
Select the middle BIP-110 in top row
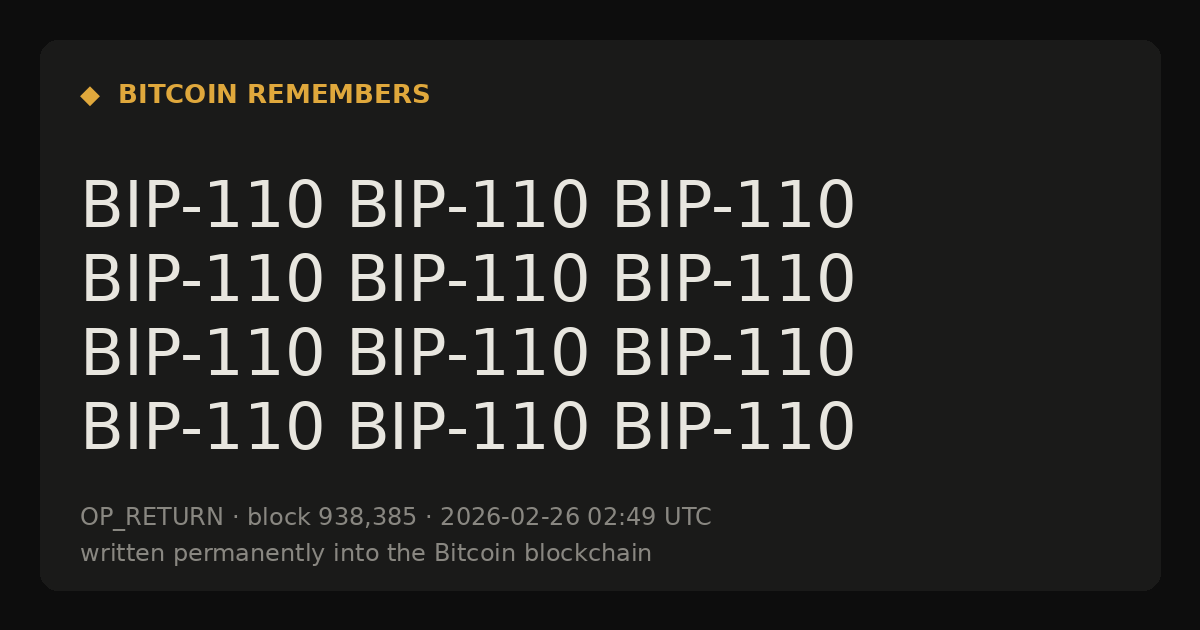(x=467, y=207)
